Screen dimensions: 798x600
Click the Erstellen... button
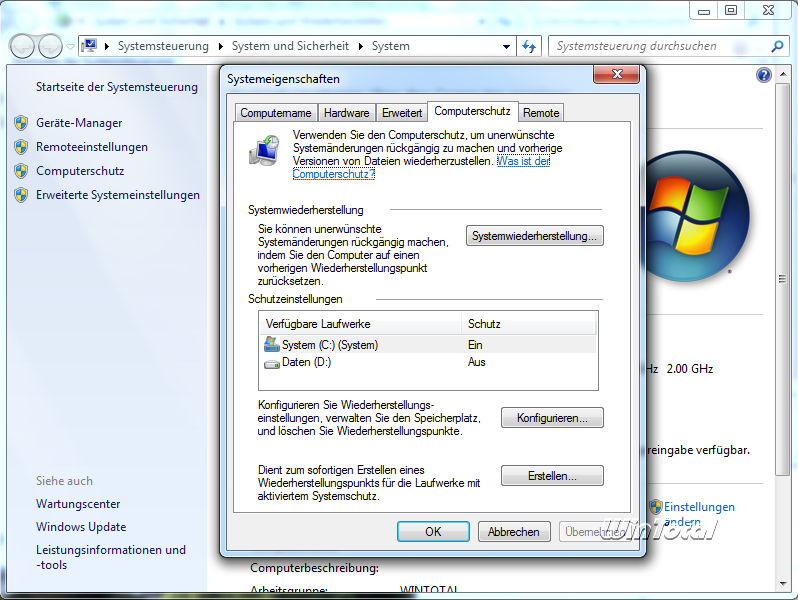552,476
